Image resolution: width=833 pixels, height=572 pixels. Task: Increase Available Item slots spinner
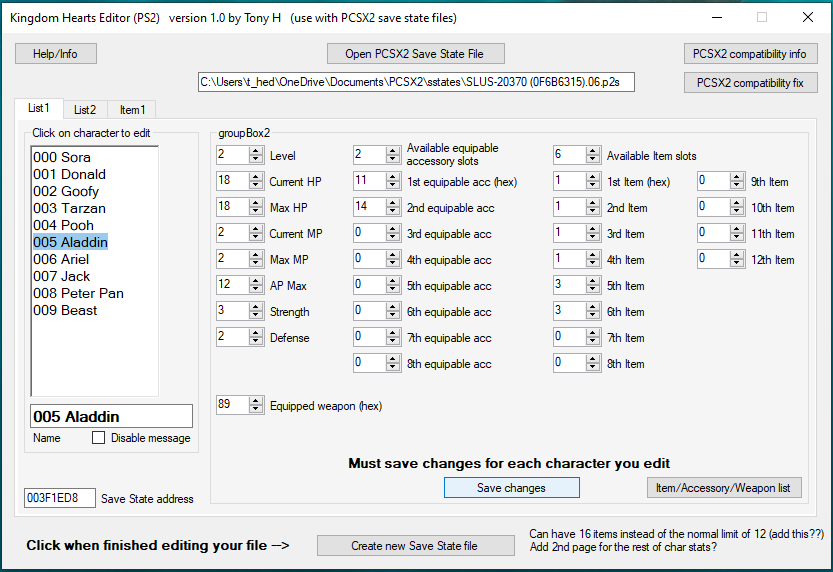593,151
